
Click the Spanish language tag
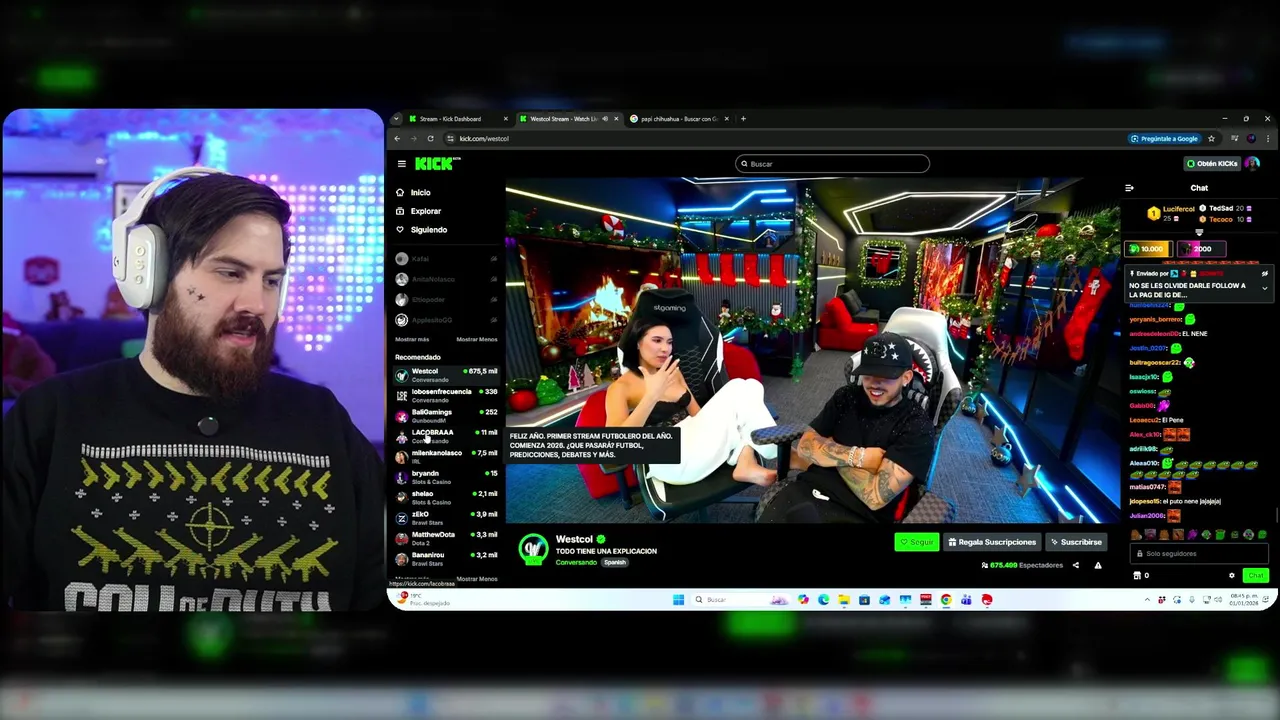(615, 562)
